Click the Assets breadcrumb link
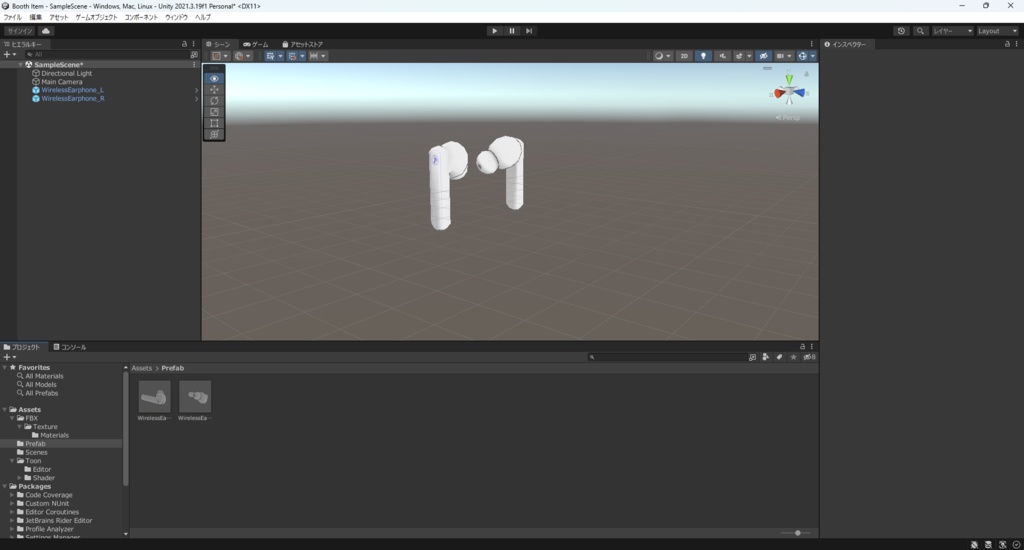 (142, 368)
